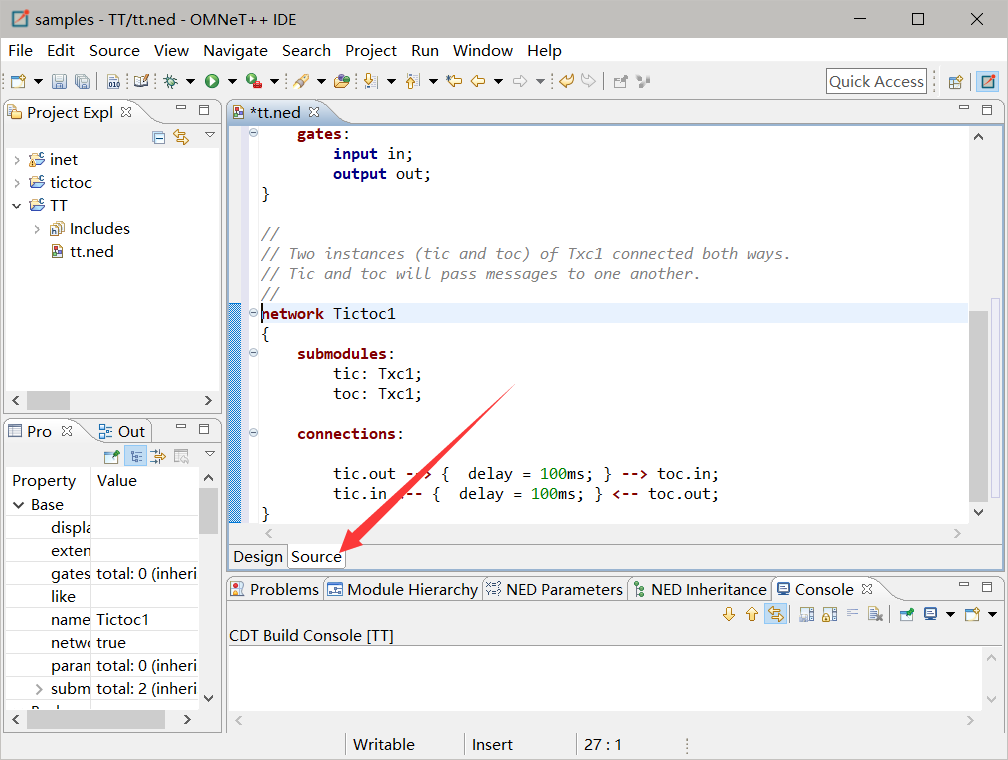Click Show Next Error arrow in Console
1008x760 pixels.
729,615
